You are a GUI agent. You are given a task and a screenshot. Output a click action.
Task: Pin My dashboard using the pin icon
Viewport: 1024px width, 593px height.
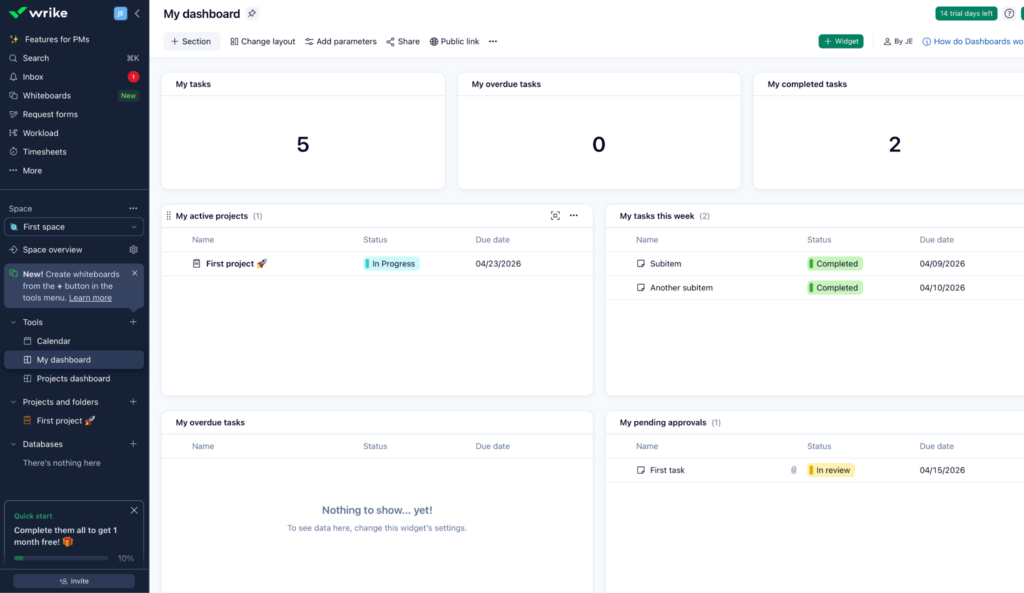(x=252, y=13)
